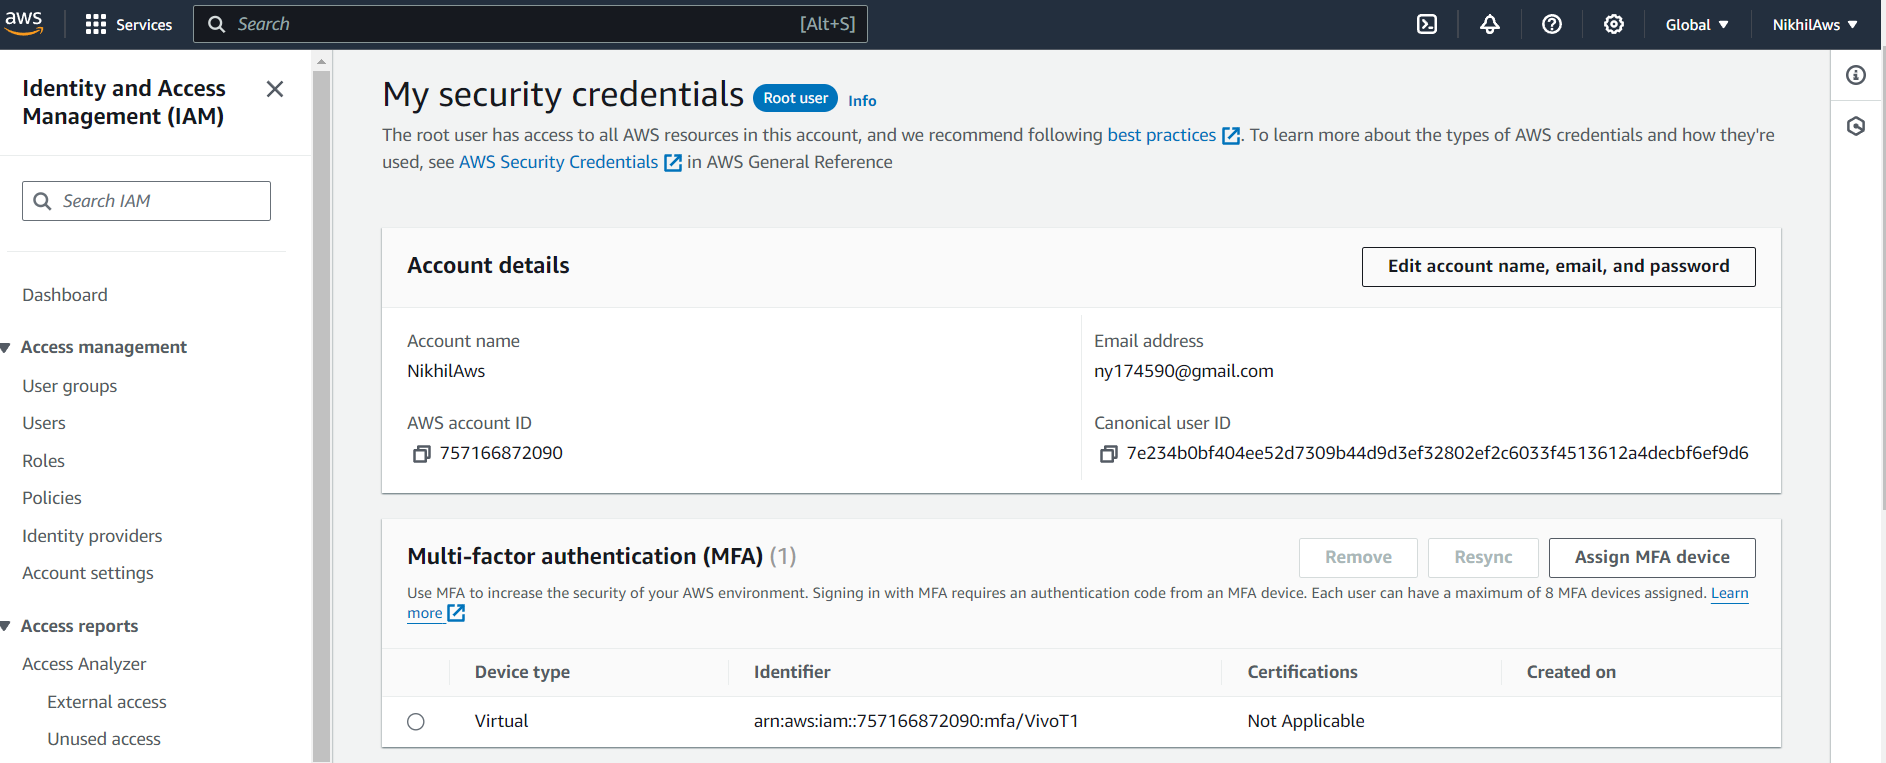1886x763 pixels.
Task: Close the IAM navigation sidebar
Action: point(275,89)
